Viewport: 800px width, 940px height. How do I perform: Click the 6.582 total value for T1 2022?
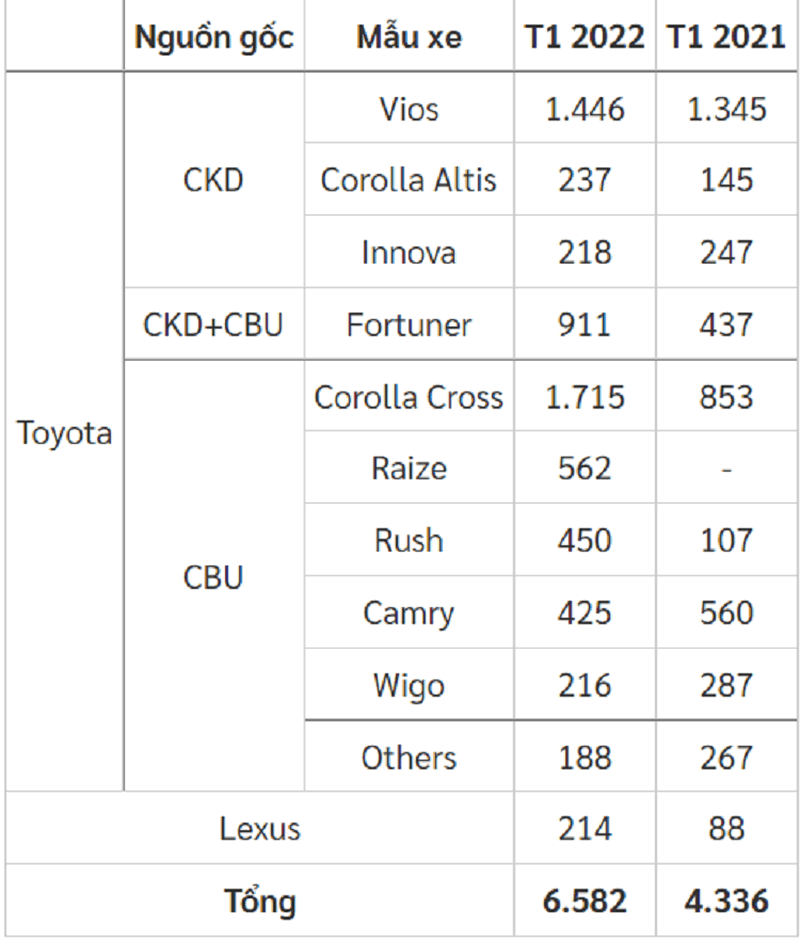point(585,901)
